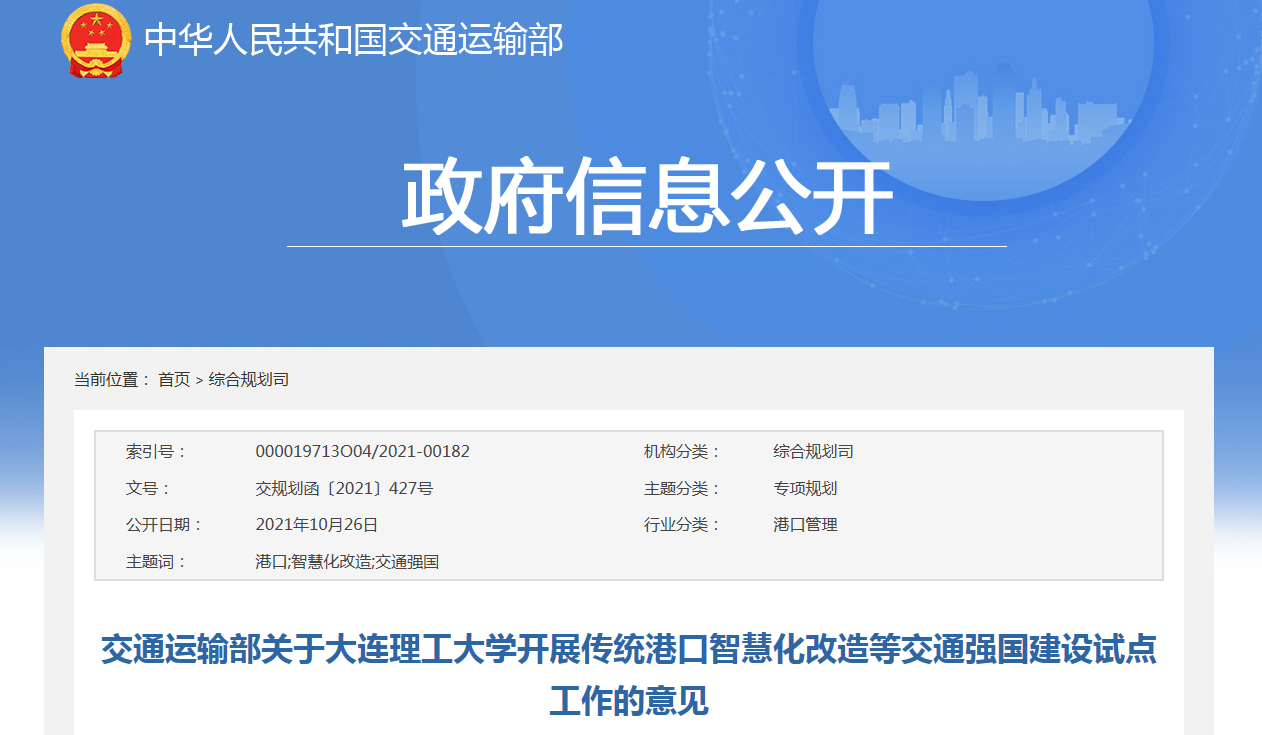Click the 行业分类 field label

pyautogui.click(x=682, y=525)
